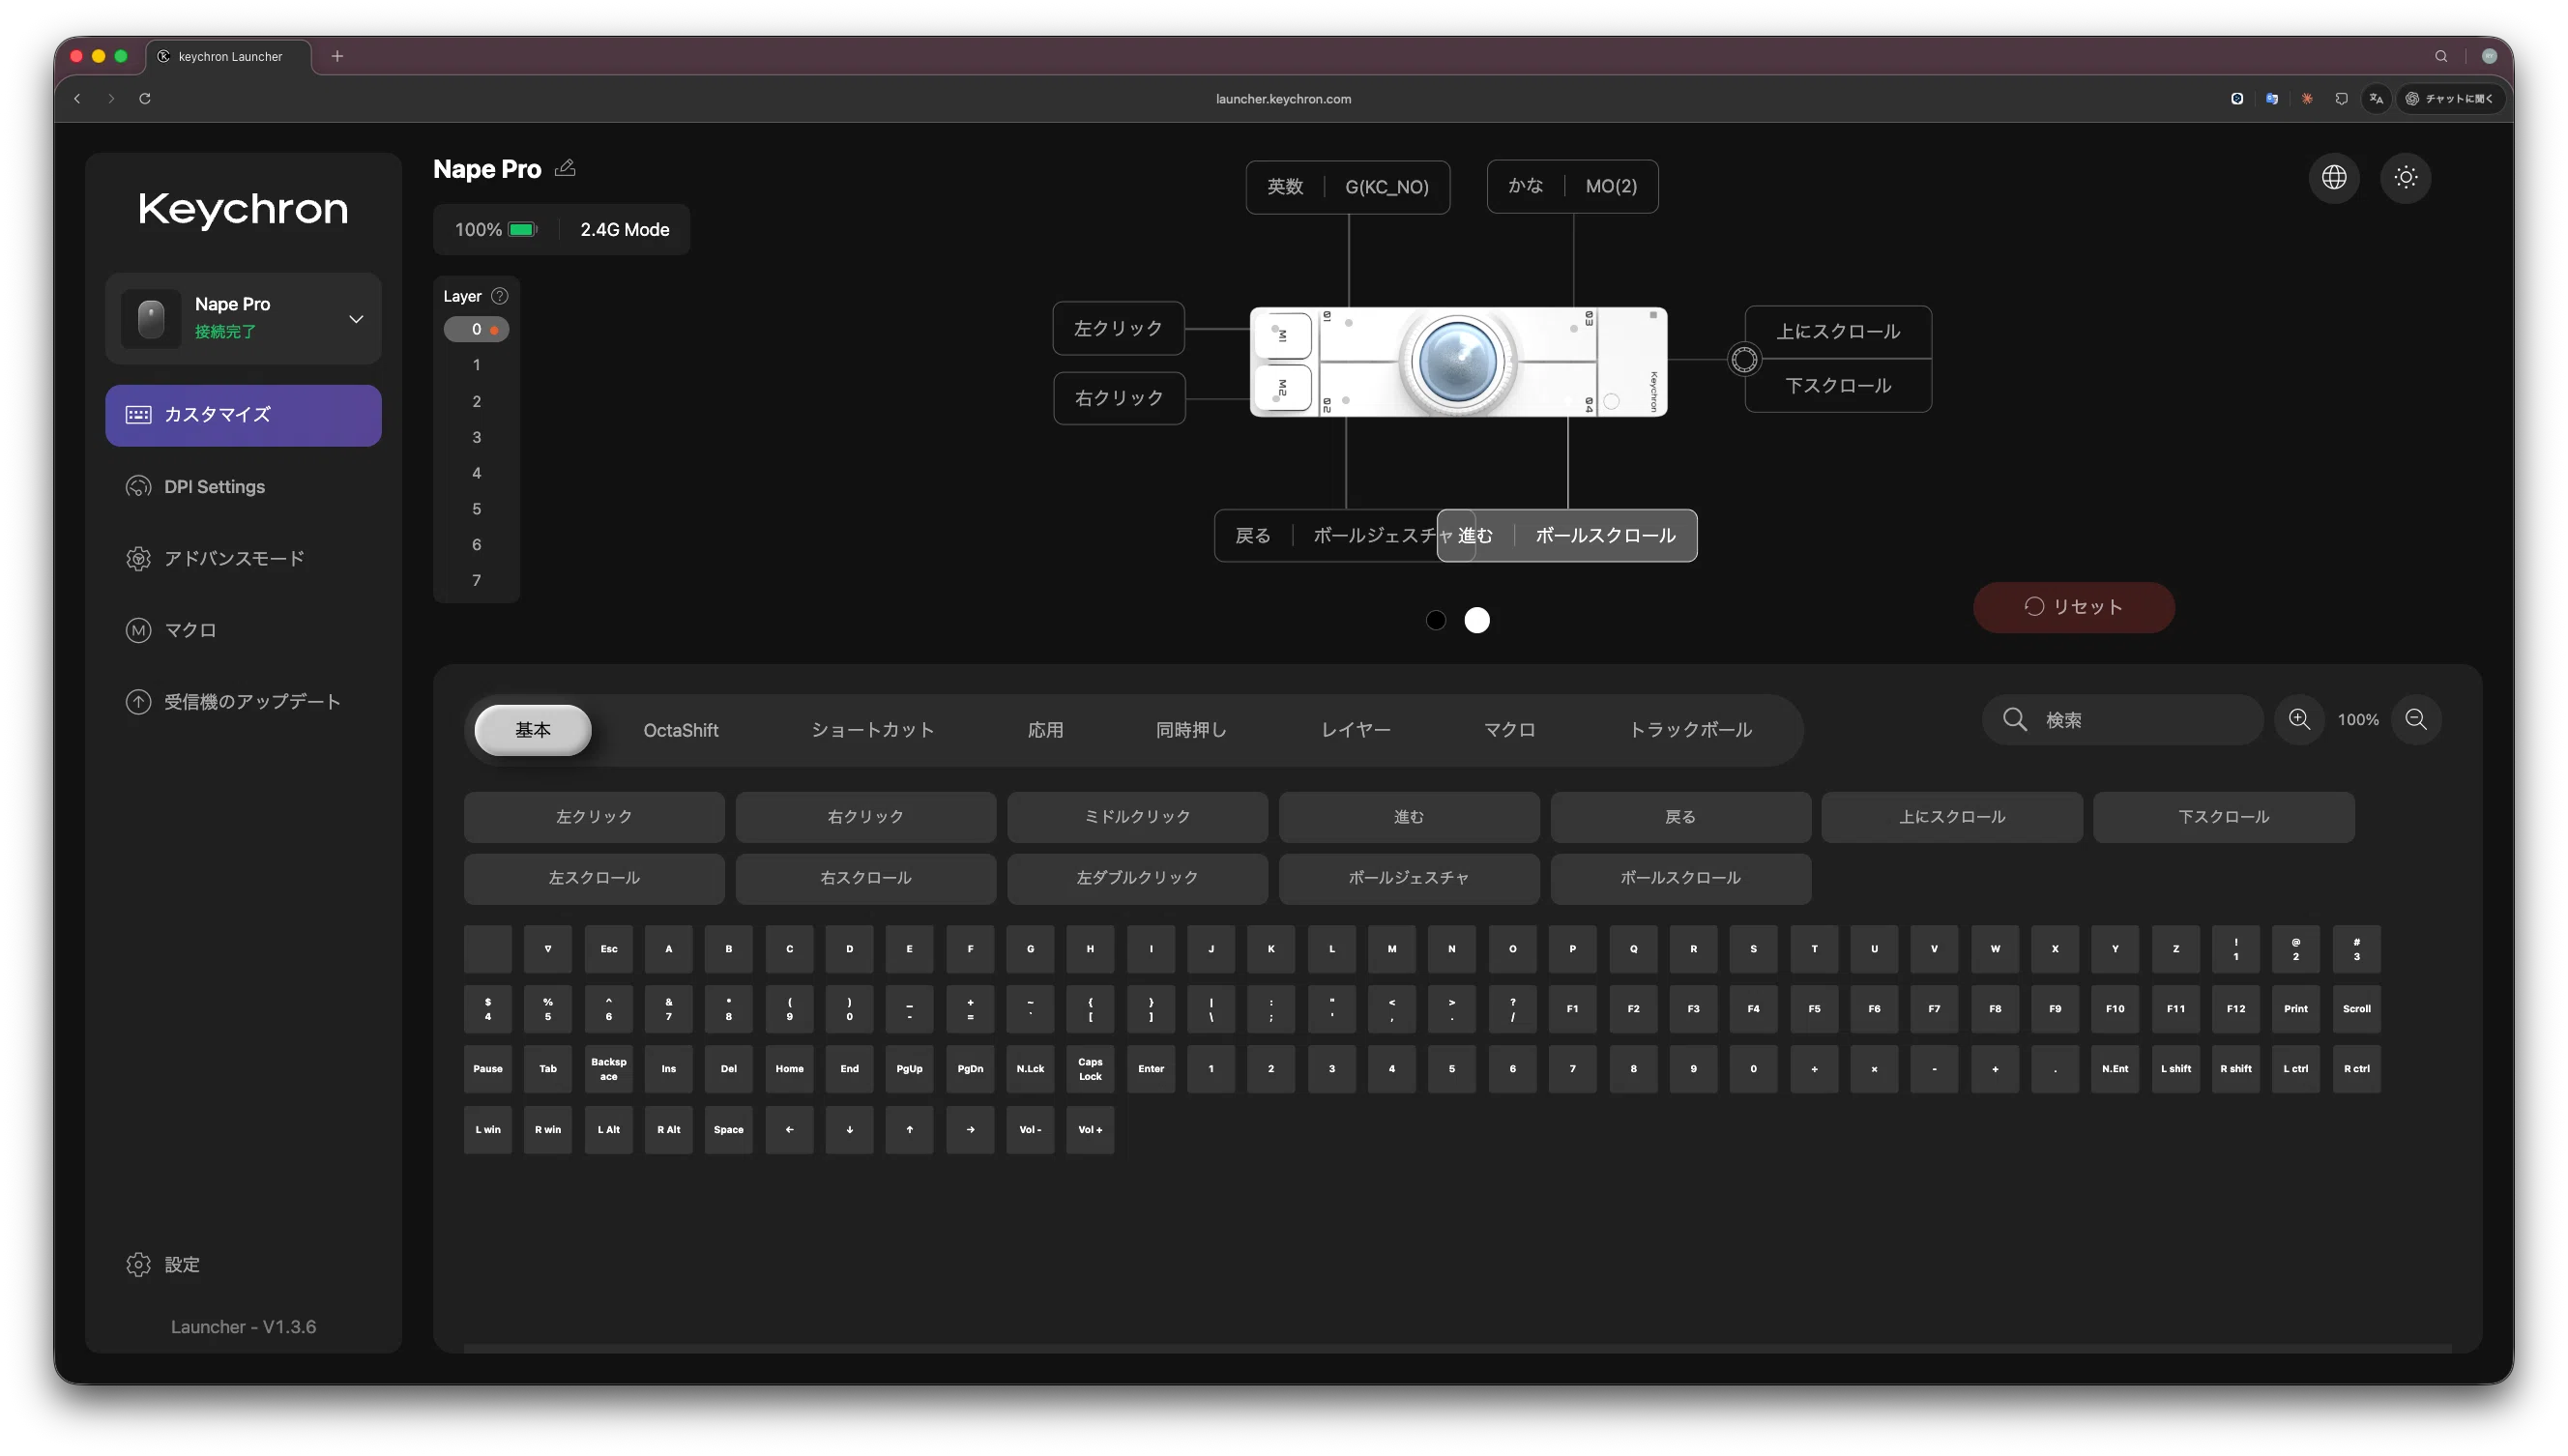Select Layer 4
2568x1456 pixels.
point(476,473)
